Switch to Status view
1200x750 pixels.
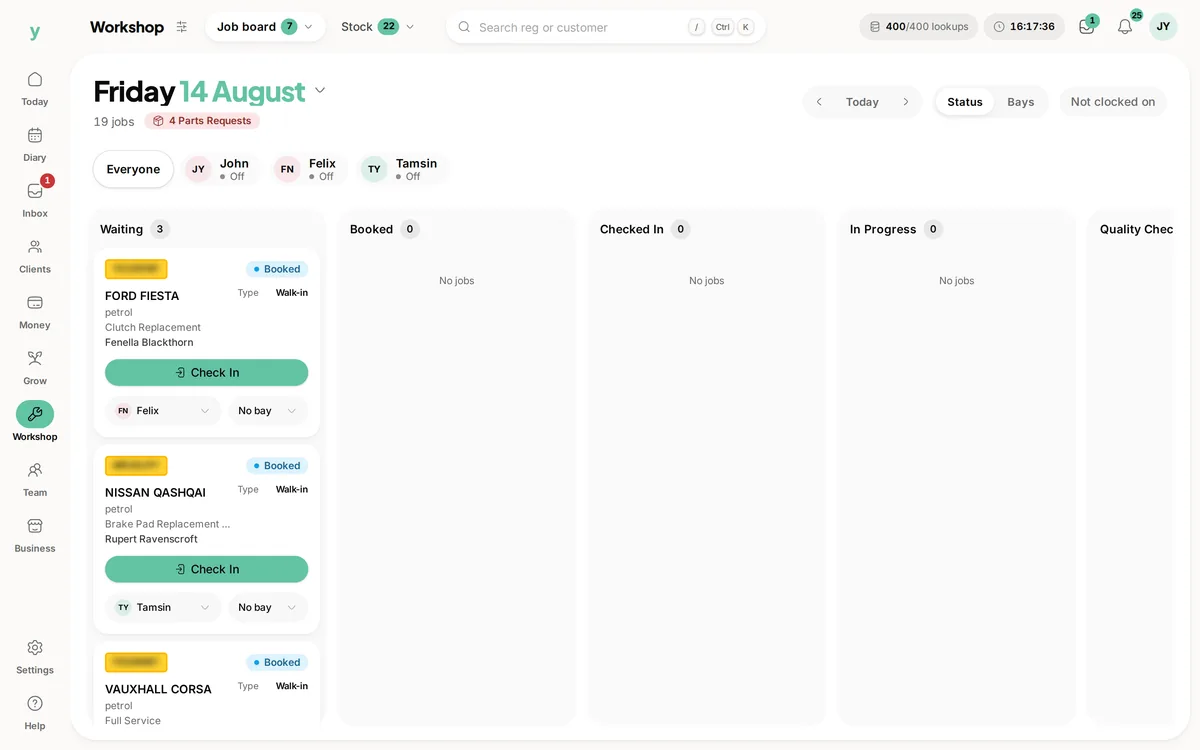pyautogui.click(x=965, y=102)
